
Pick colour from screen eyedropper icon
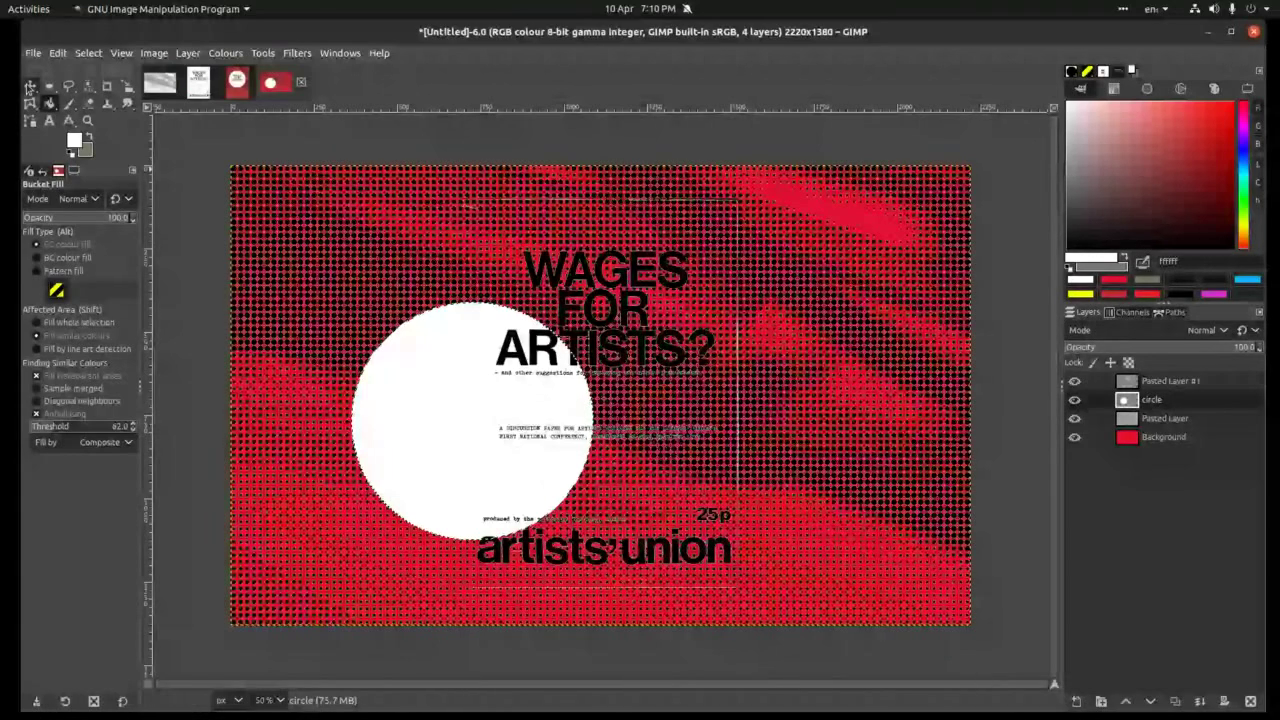pyautogui.click(x=1143, y=262)
